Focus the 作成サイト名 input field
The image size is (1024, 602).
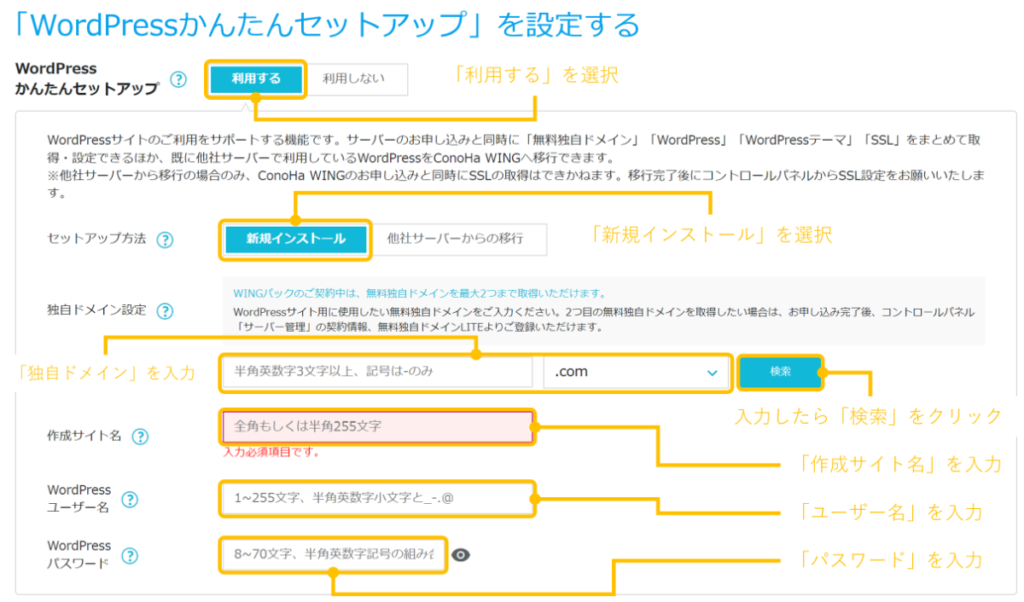pos(378,427)
